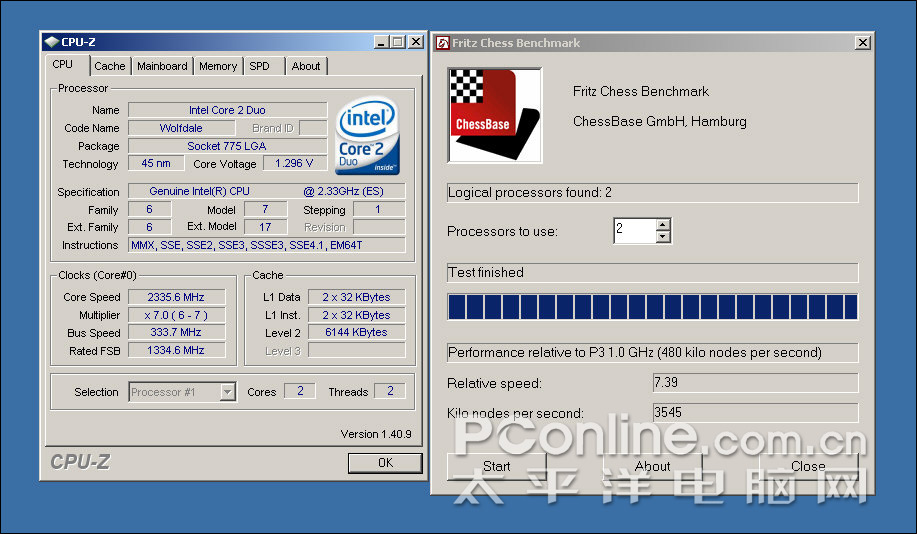917x534 pixels.
Task: Click the Cores count value
Action: [x=300, y=391]
